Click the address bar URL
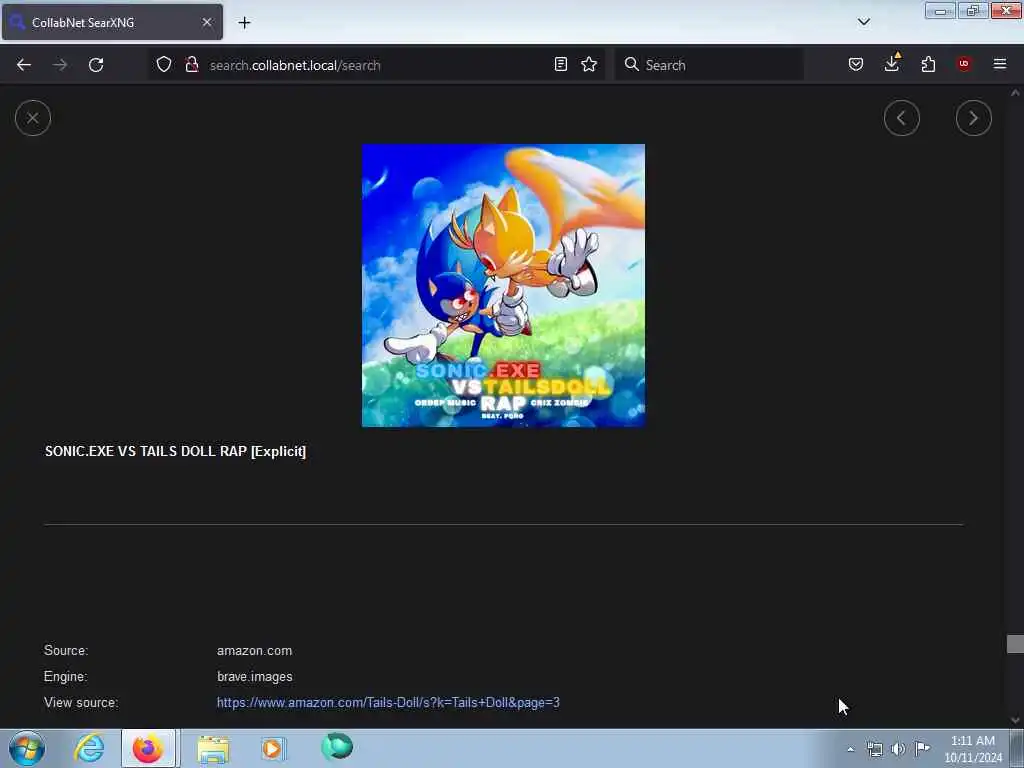This screenshot has height=768, width=1024. [295, 65]
